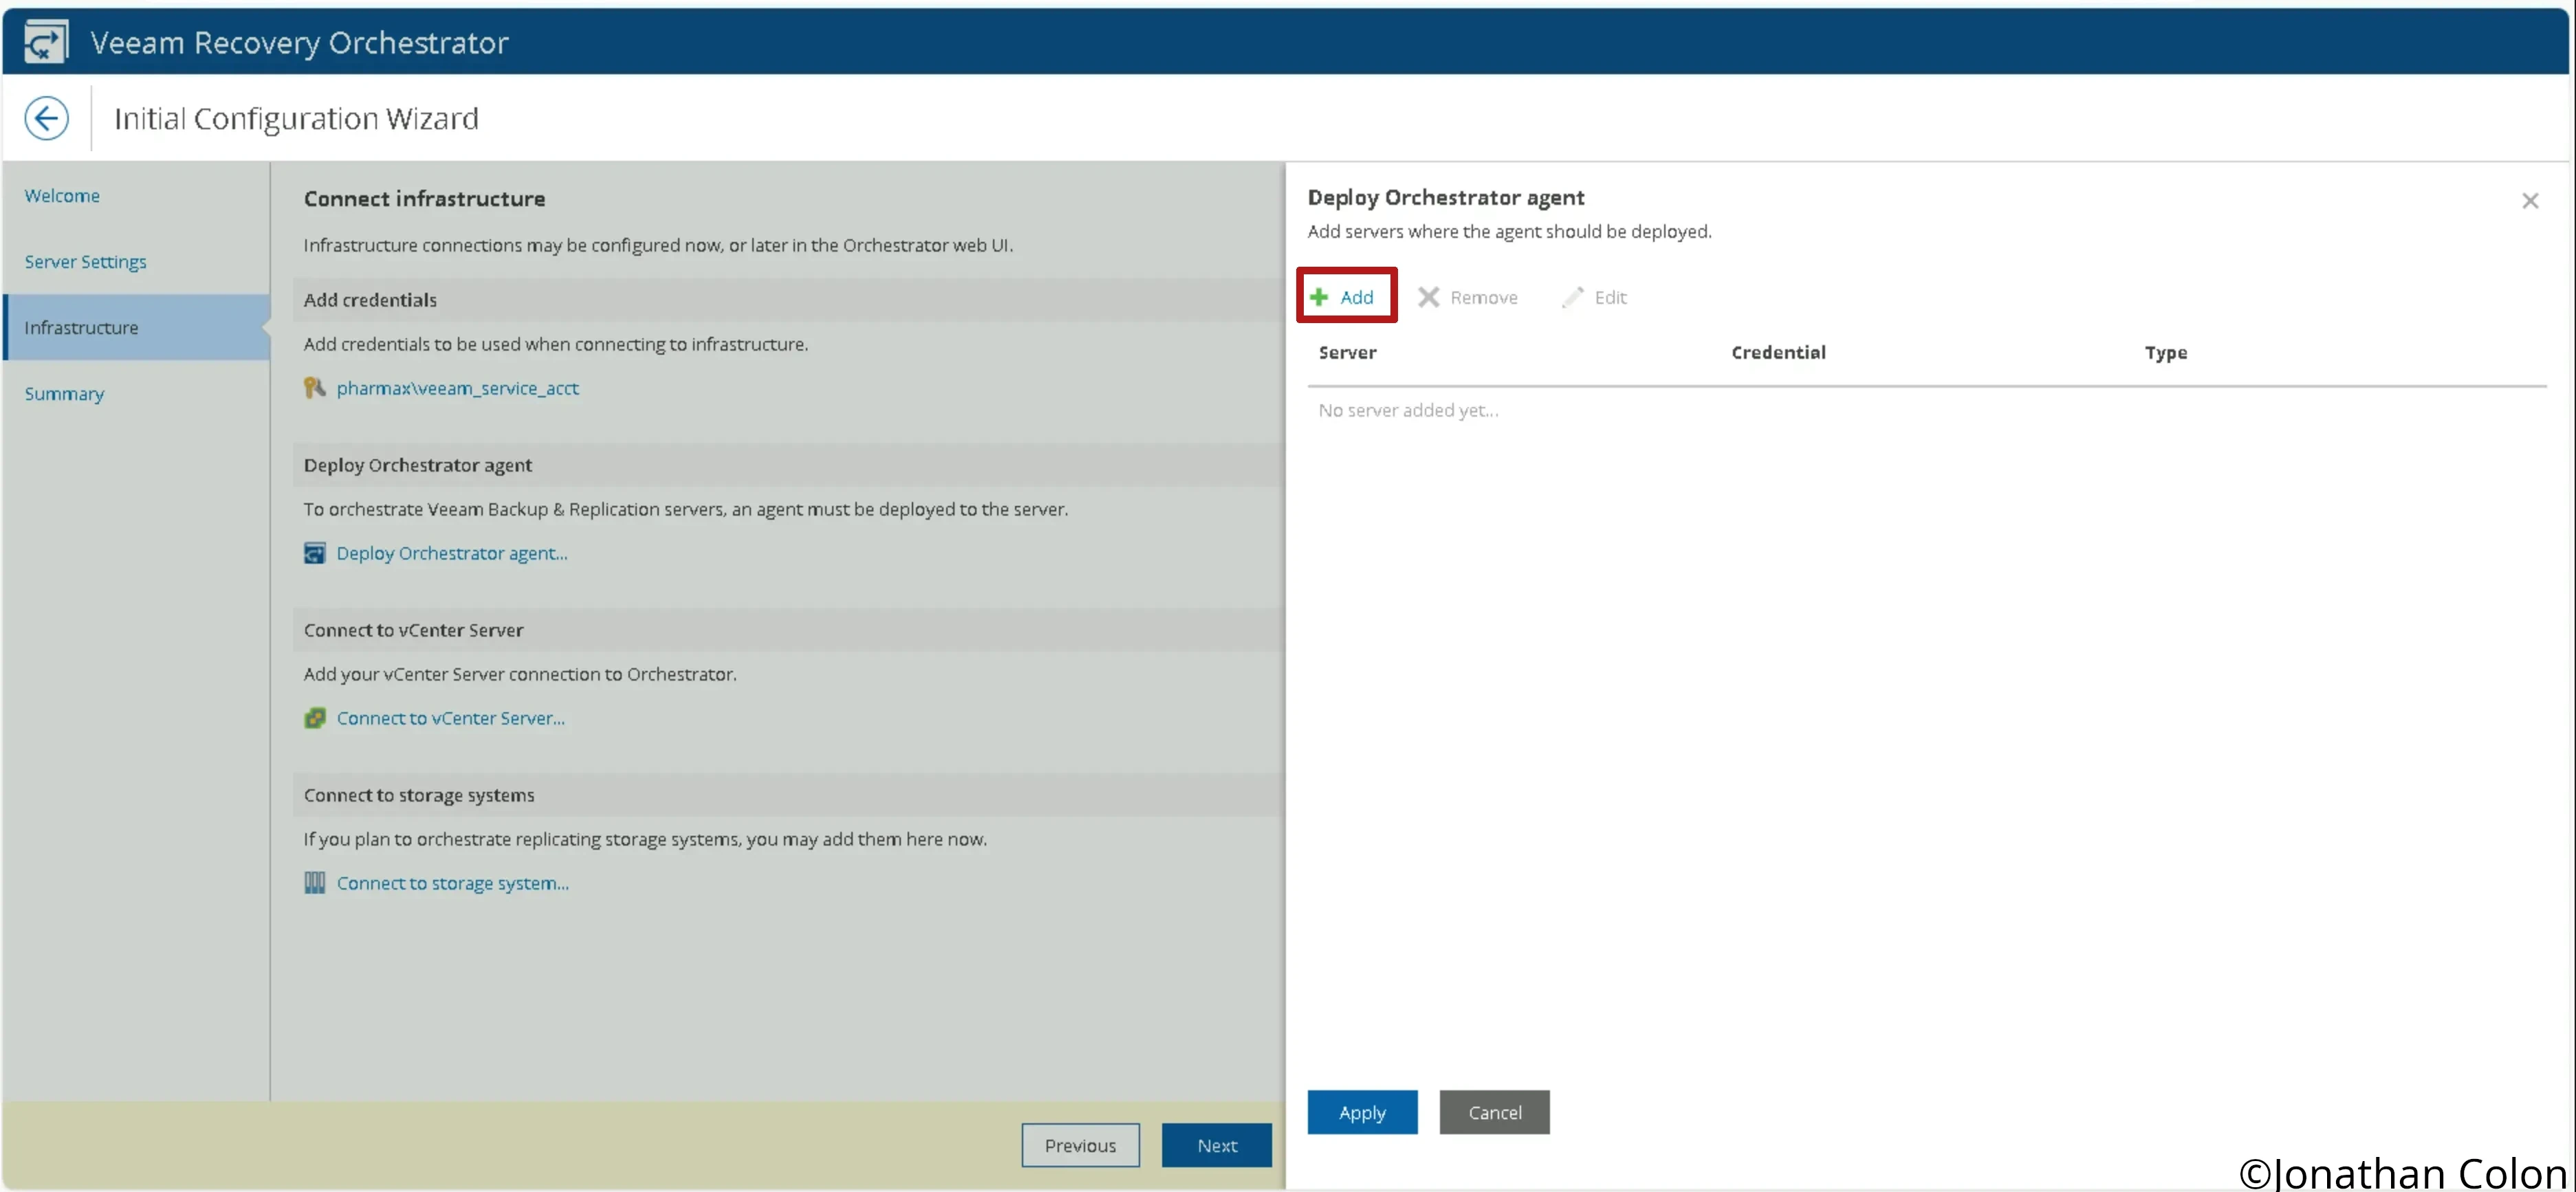Open the pharmax\veeam_service_acct credential link
2576x1192 pixels.
click(x=458, y=388)
